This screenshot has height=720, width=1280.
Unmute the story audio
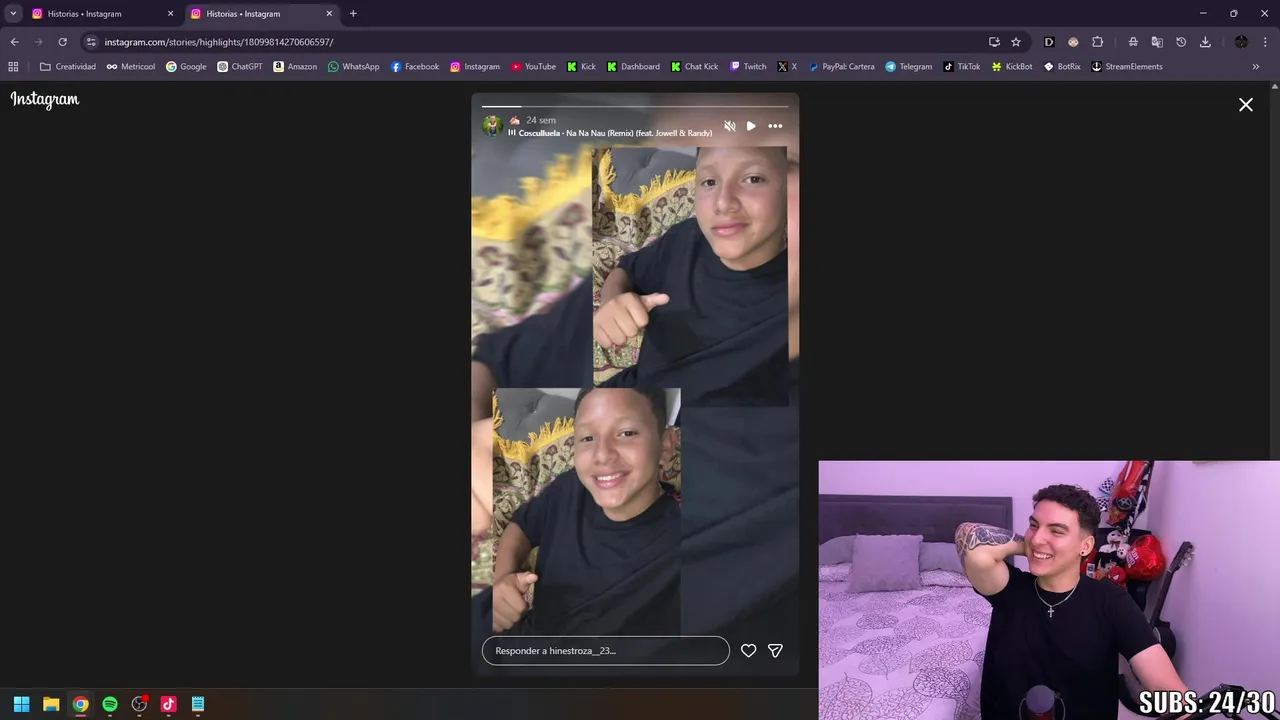[x=730, y=126]
